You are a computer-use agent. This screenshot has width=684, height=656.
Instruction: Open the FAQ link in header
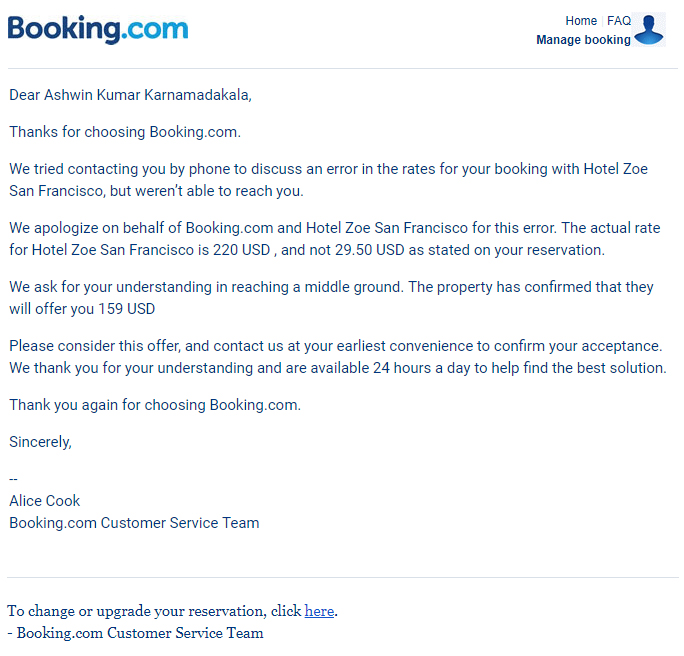pos(619,20)
